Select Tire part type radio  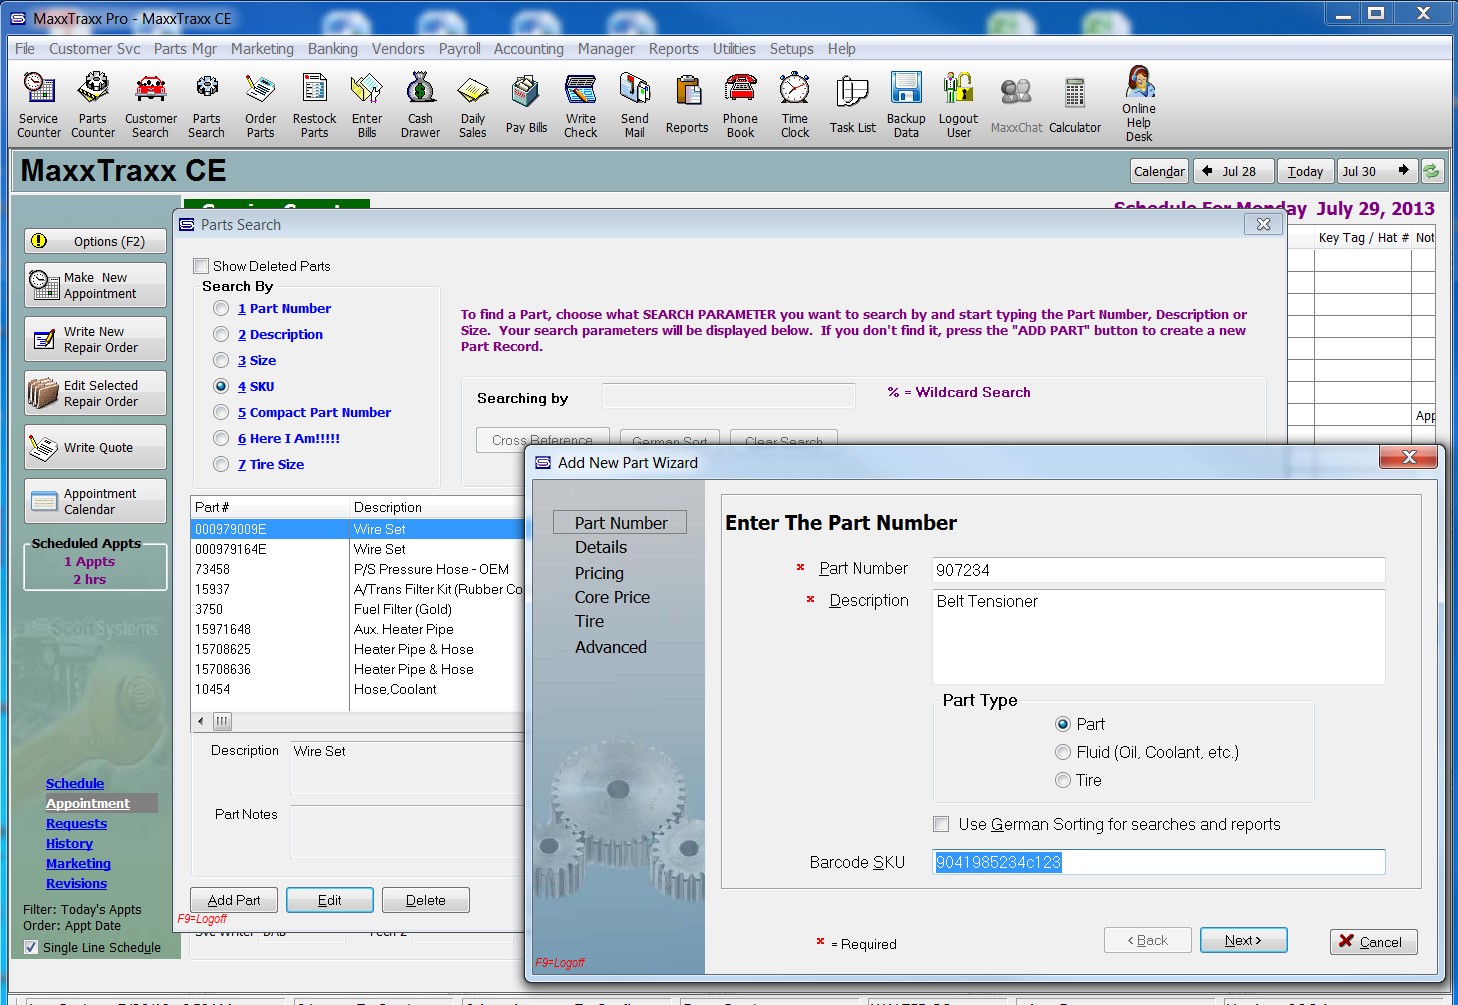1063,780
